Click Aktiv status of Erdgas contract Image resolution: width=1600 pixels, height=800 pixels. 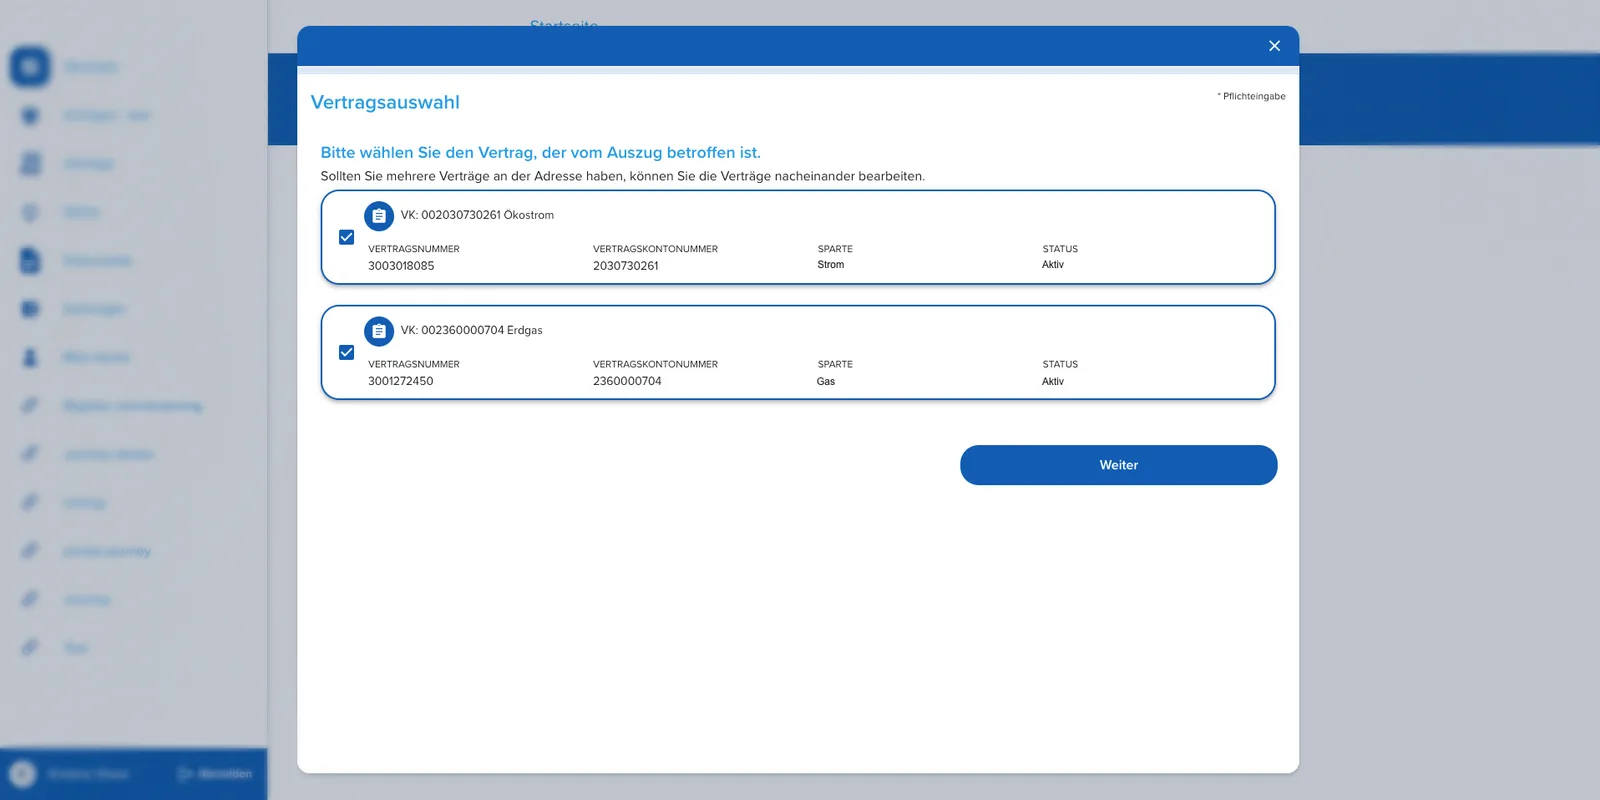click(x=1053, y=381)
